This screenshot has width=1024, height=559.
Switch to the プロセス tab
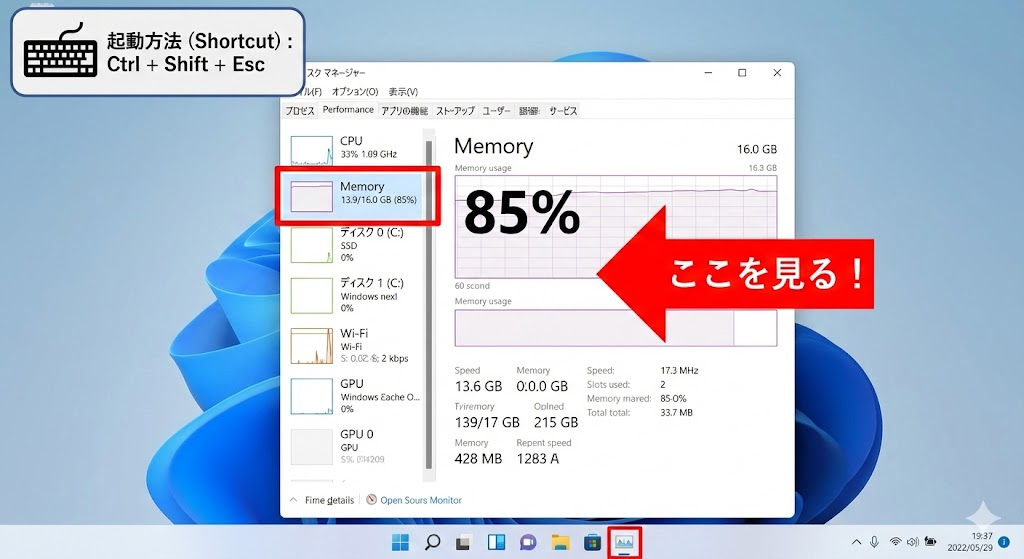pos(300,111)
